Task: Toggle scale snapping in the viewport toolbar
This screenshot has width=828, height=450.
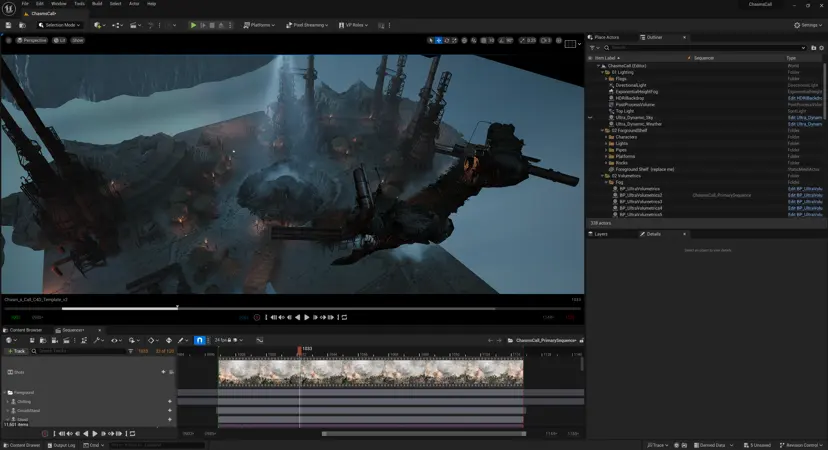Action: (x=522, y=40)
